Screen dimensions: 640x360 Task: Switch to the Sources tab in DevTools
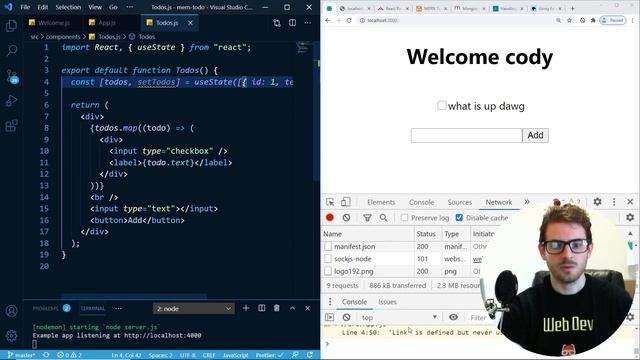click(x=460, y=202)
